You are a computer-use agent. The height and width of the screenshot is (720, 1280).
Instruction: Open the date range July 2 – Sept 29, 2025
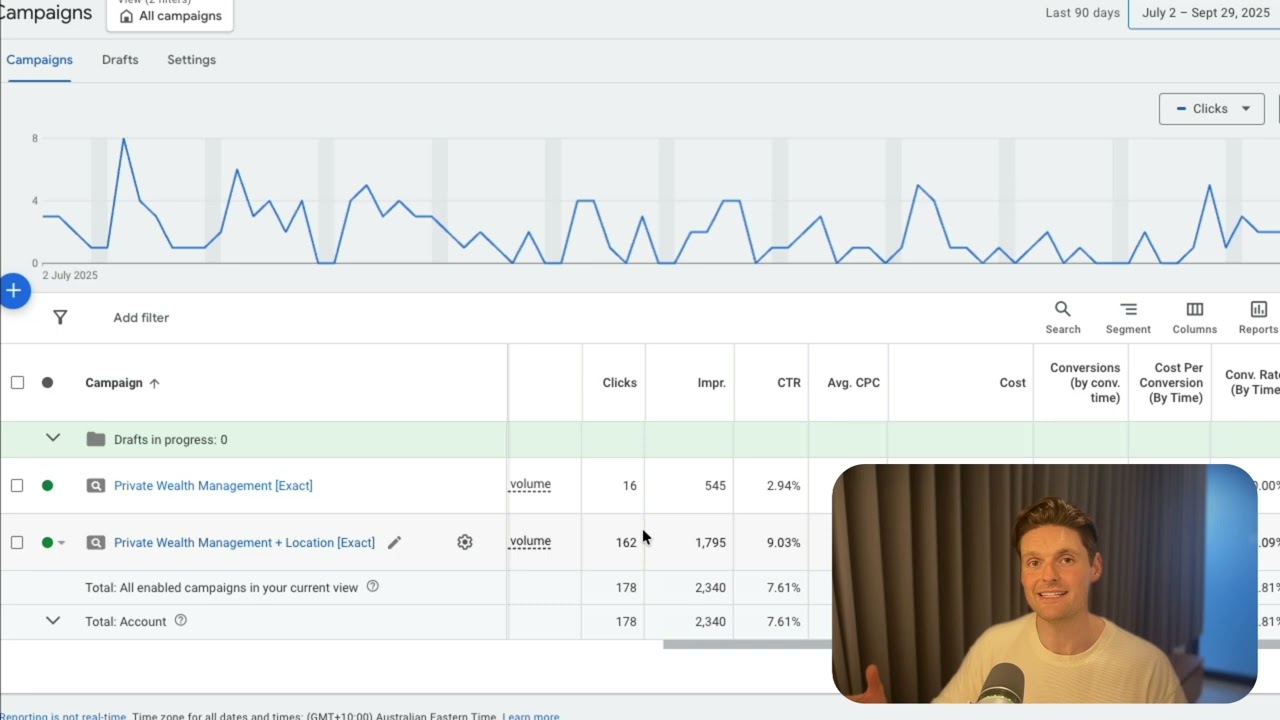click(x=1204, y=13)
